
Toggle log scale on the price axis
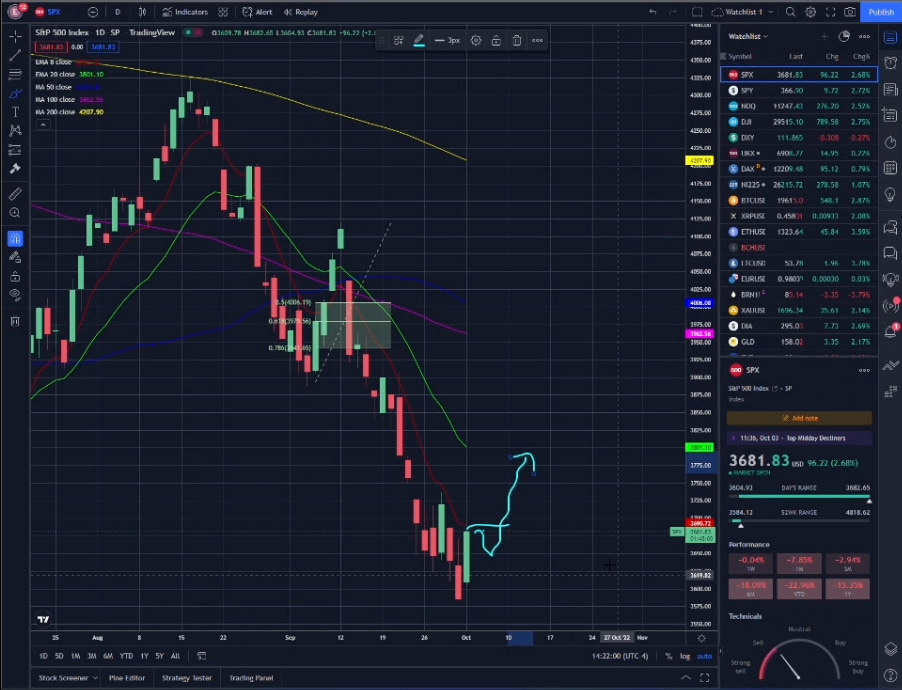coord(685,657)
